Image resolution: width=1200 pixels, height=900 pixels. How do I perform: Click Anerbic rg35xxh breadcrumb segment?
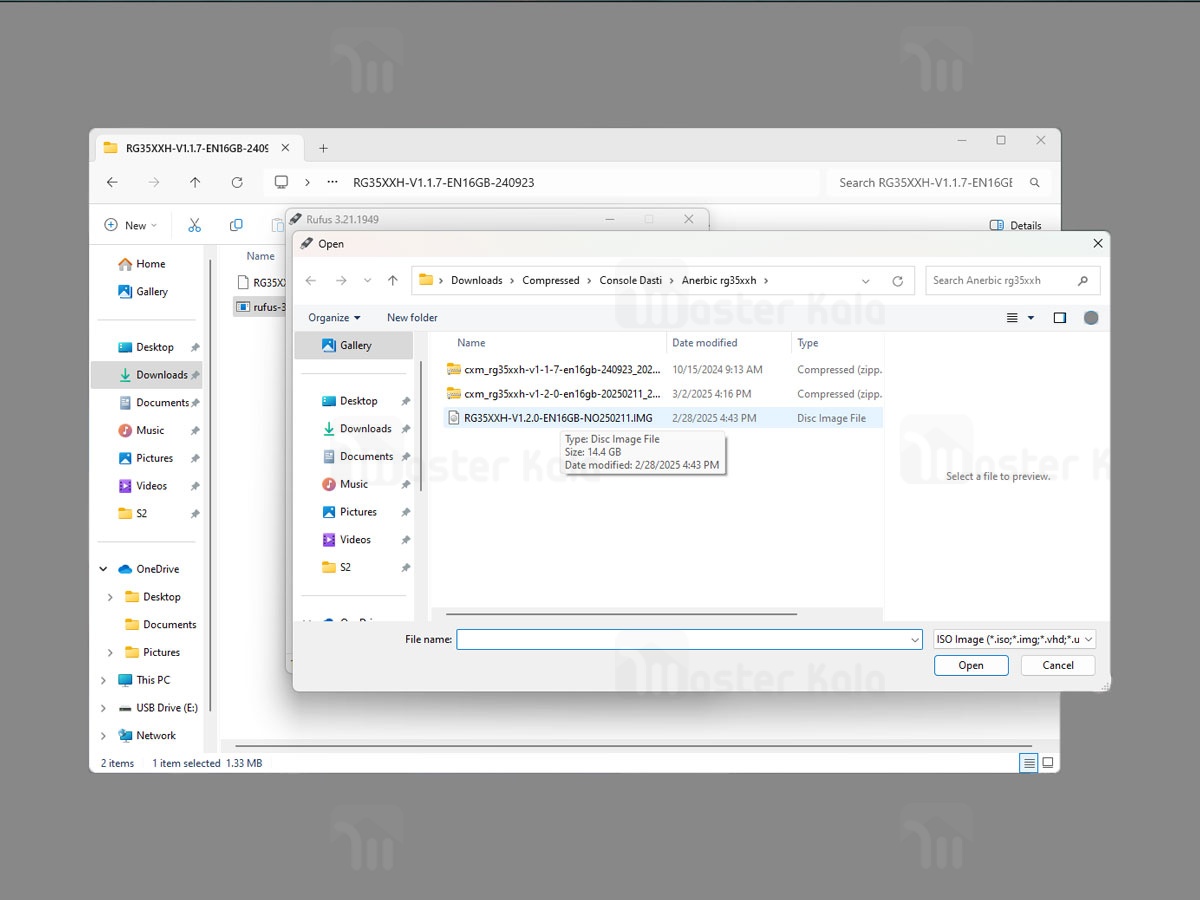tap(719, 281)
